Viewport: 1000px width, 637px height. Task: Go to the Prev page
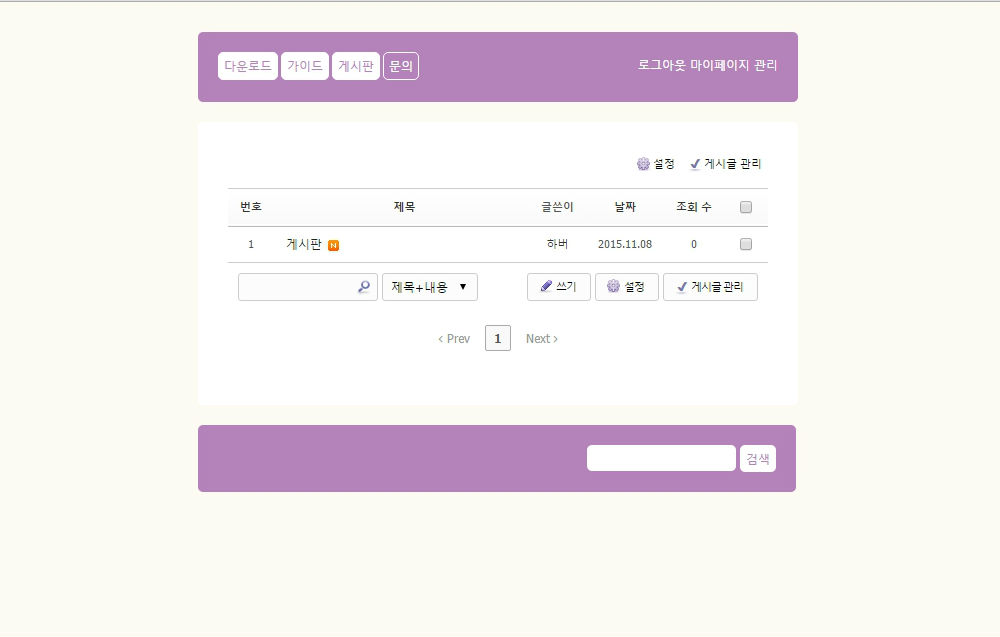click(454, 339)
